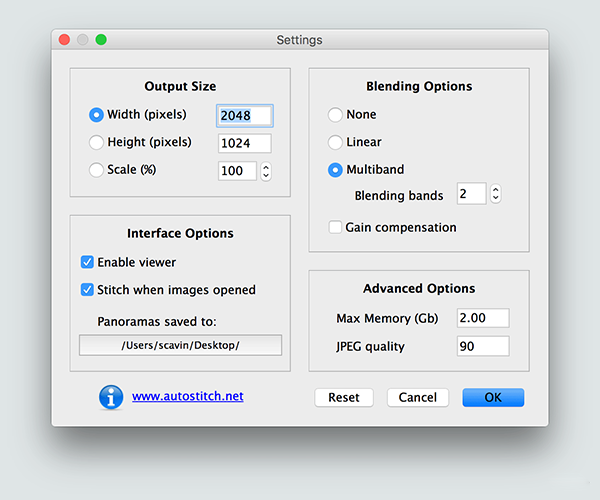Click the Max Memory (Gb) label
This screenshot has width=600, height=500.
(x=387, y=319)
